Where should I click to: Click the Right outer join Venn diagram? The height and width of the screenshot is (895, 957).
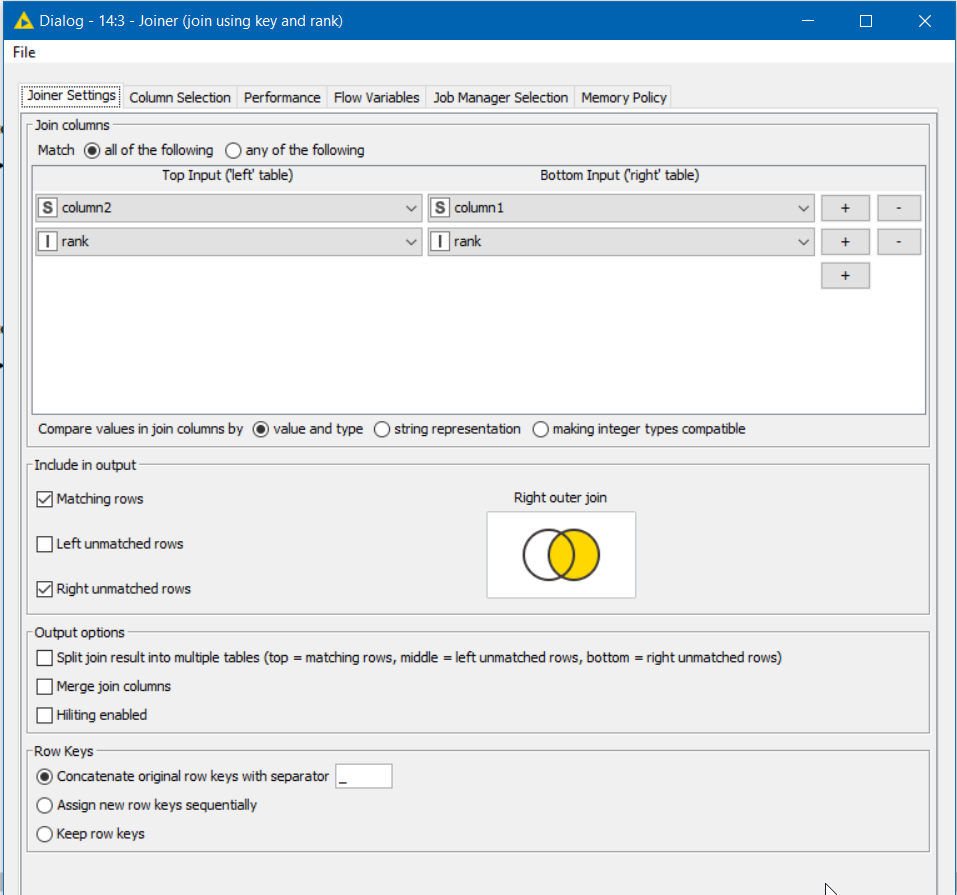pos(560,555)
